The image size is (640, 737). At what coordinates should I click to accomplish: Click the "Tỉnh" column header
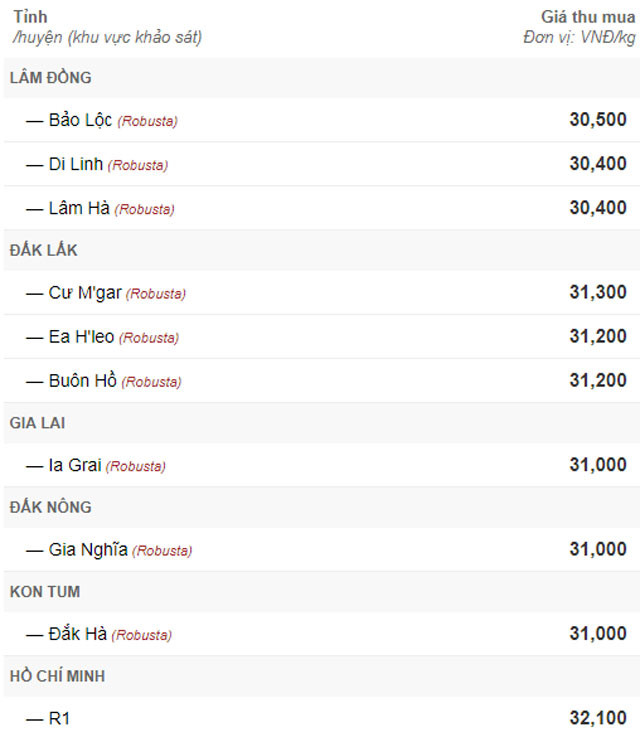coord(30,17)
